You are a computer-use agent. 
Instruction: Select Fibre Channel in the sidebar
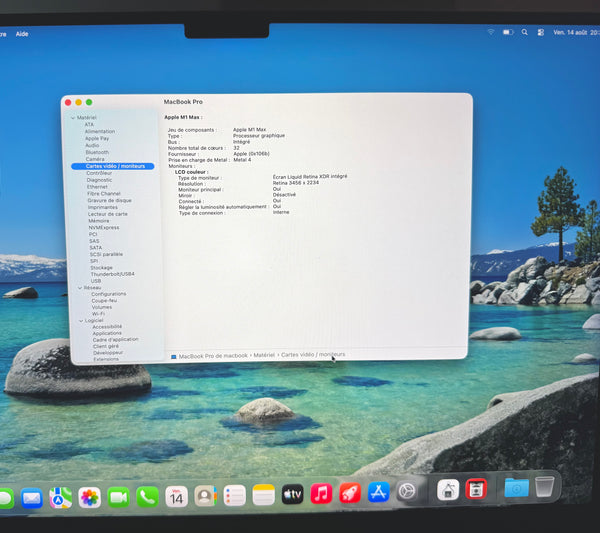tap(104, 194)
